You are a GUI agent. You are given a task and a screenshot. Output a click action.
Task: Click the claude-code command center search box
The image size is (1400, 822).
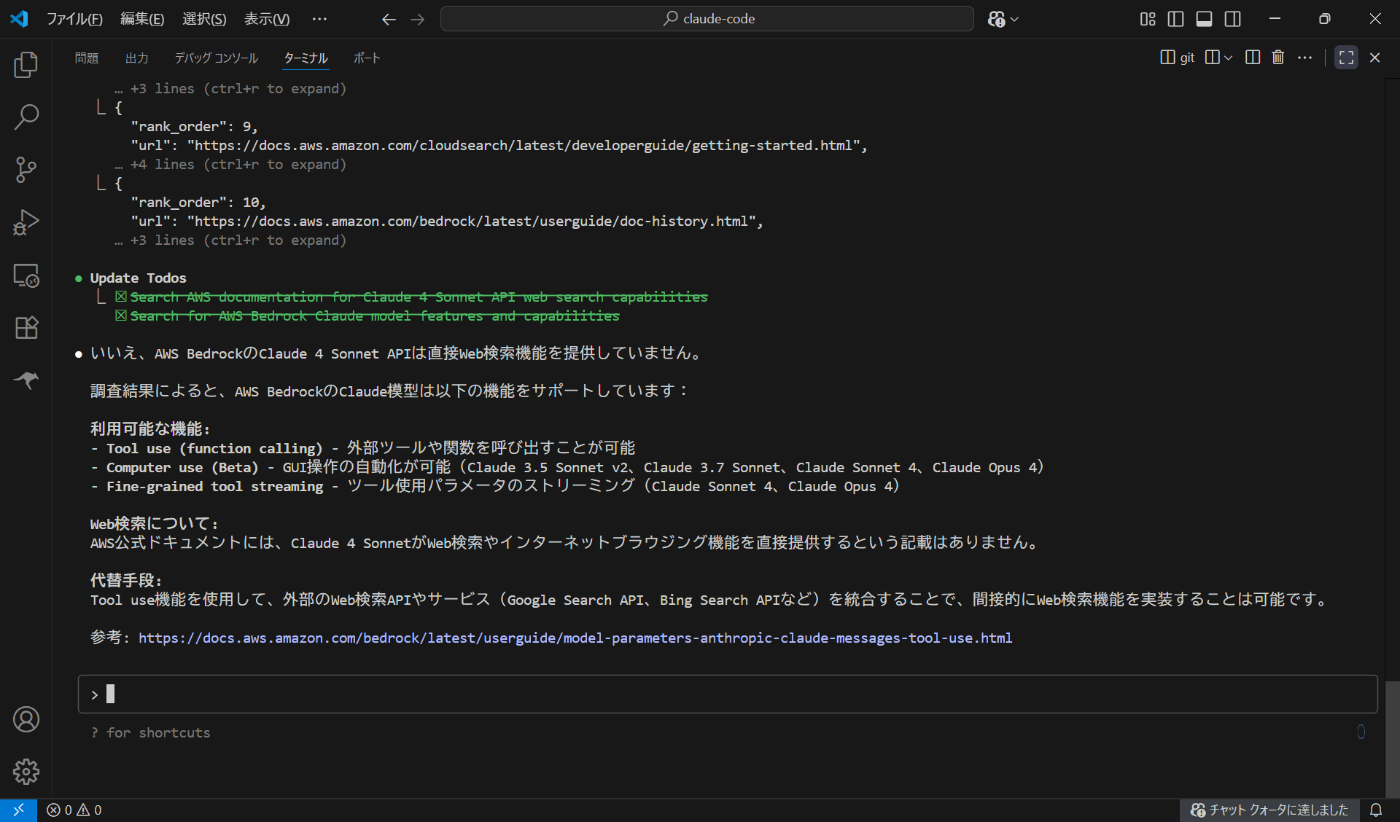coord(707,19)
